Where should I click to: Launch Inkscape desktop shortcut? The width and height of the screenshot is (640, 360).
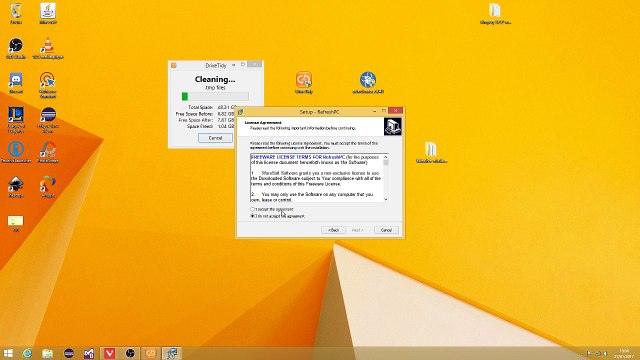coord(16,187)
